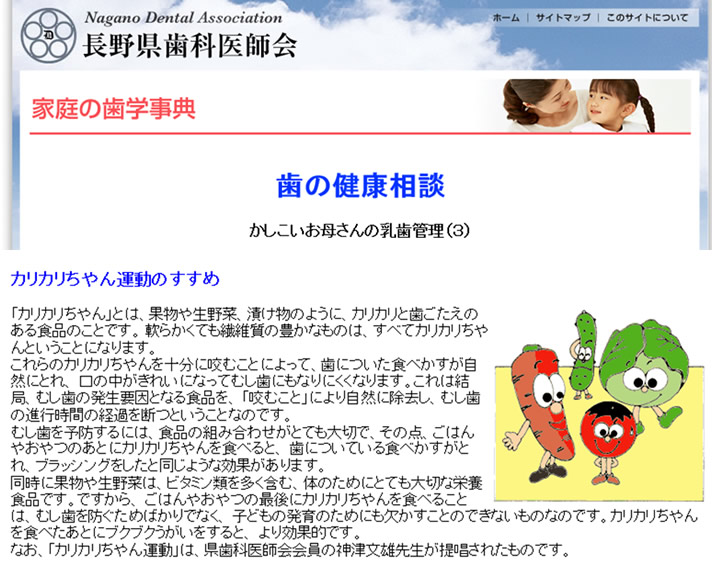This screenshot has width=712, height=566.
Task: Click the last line mentioning 神津文雄先生
Action: tap(290, 550)
